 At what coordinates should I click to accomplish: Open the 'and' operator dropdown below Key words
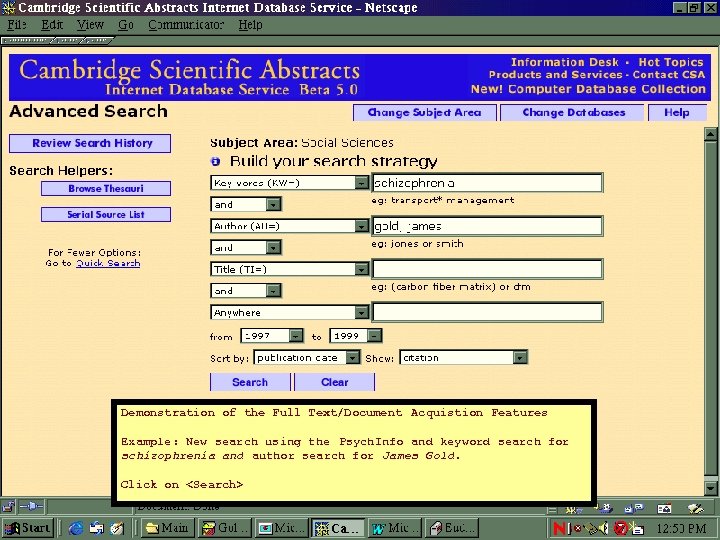273,204
